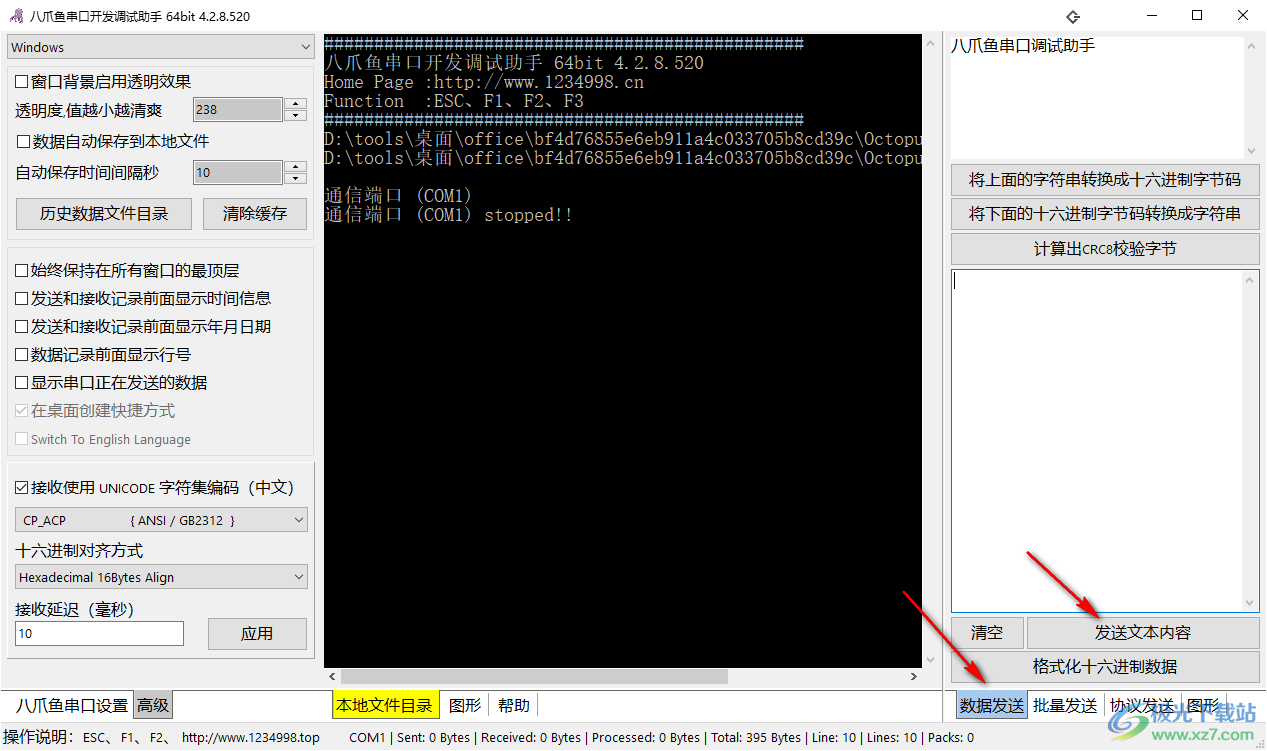This screenshot has height=751, width=1267.
Task: Switch to 本地文件目录 tab
Action: click(x=386, y=705)
